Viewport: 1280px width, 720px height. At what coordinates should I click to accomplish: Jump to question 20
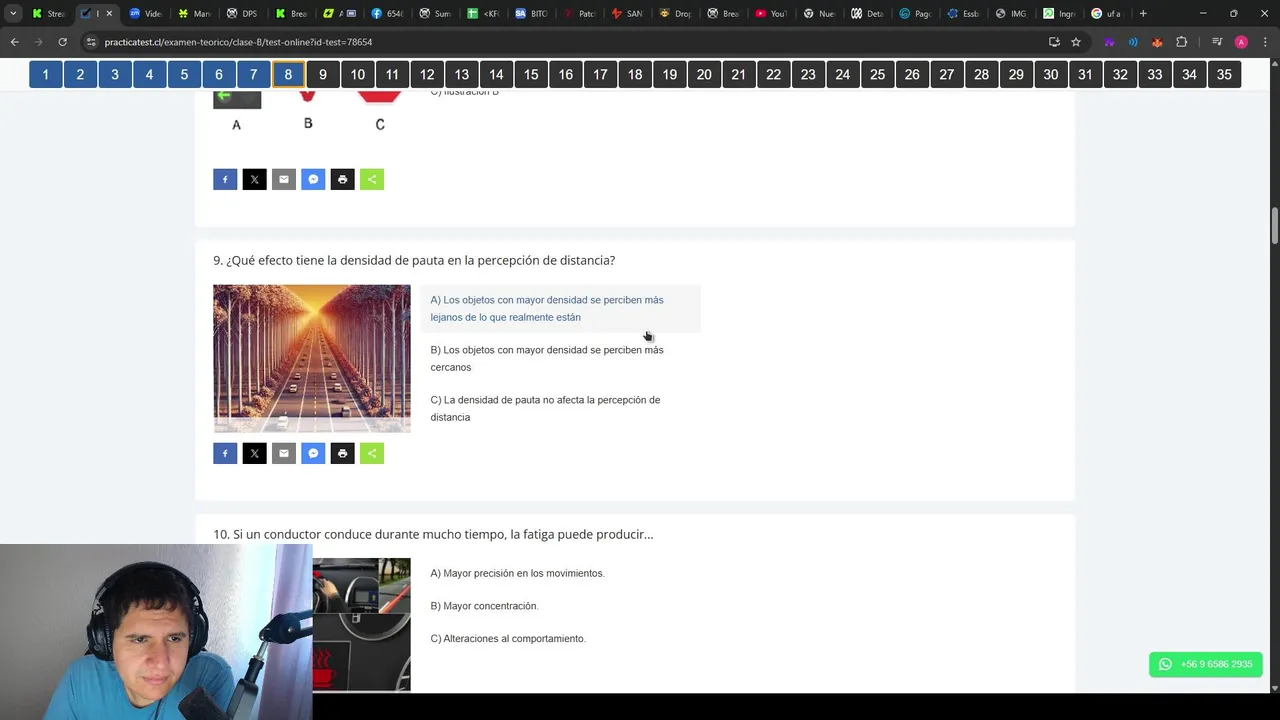(x=704, y=74)
